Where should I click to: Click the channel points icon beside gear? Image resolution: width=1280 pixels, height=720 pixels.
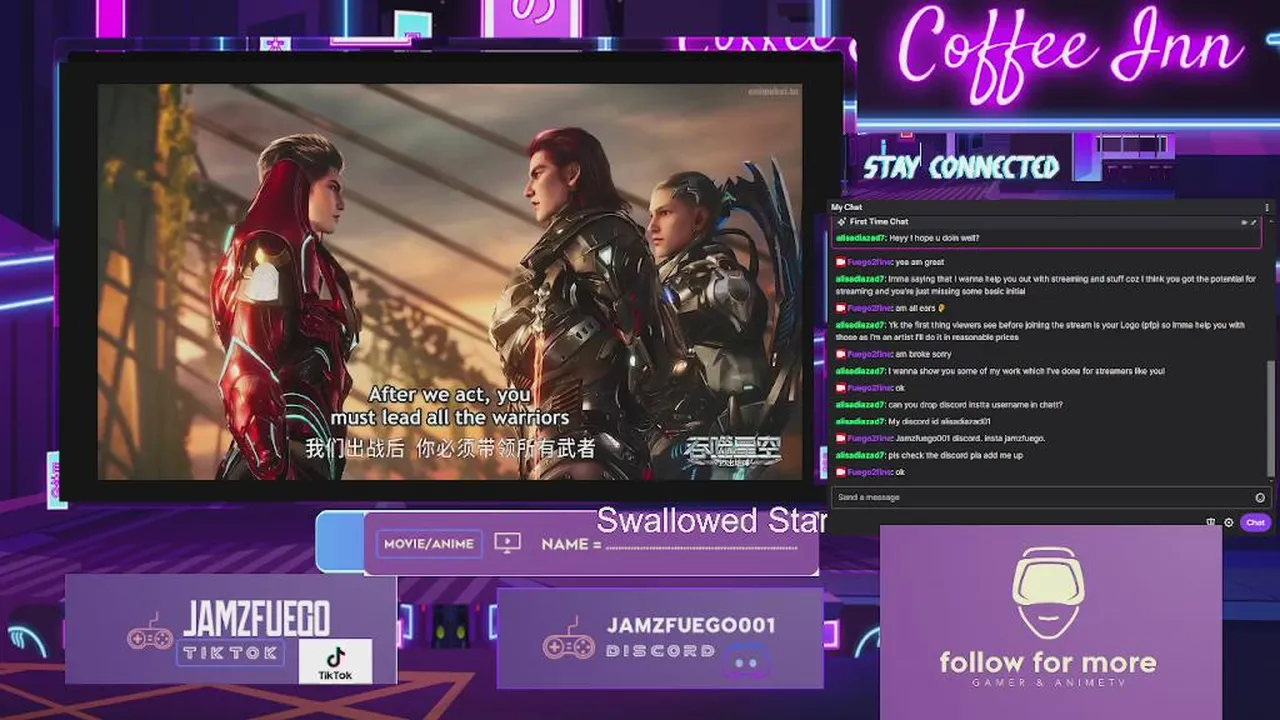point(1211,522)
